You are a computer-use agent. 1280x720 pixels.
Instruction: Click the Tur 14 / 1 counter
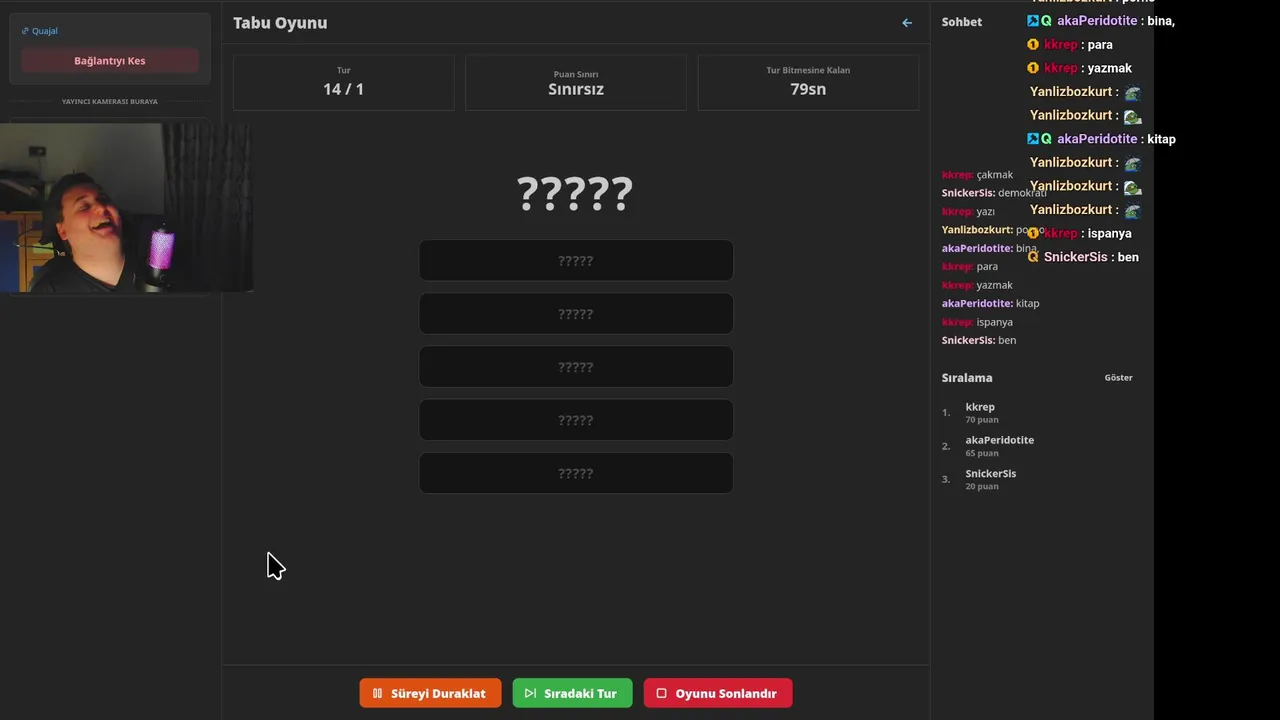(343, 82)
